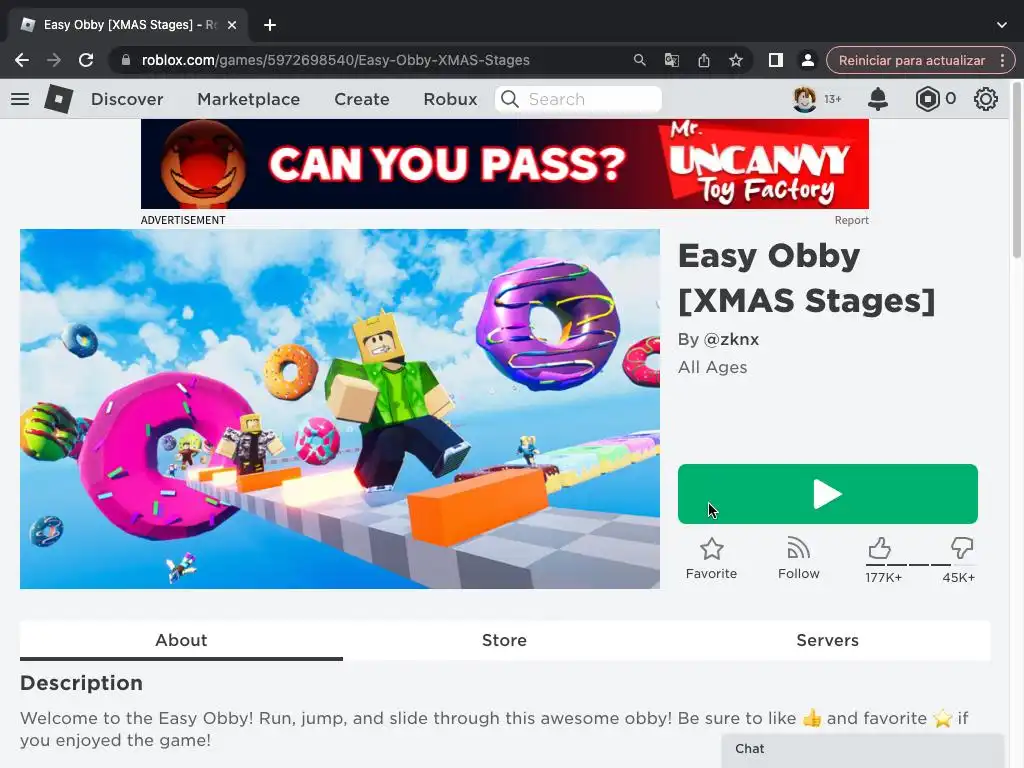Bookmark this page with the star
This screenshot has height=768, width=1024.
[x=735, y=60]
